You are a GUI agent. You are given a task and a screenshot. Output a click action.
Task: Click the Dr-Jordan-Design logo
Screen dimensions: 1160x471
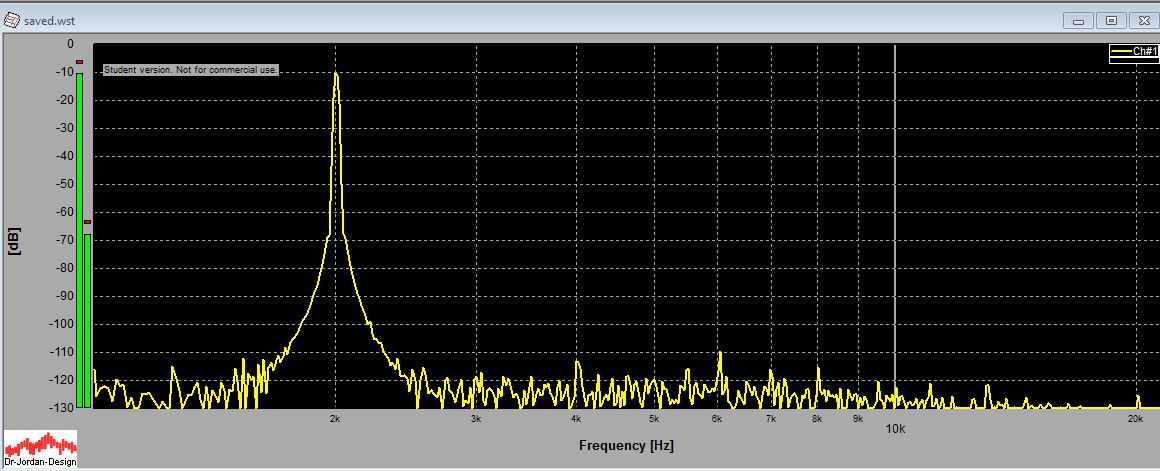tap(41, 449)
